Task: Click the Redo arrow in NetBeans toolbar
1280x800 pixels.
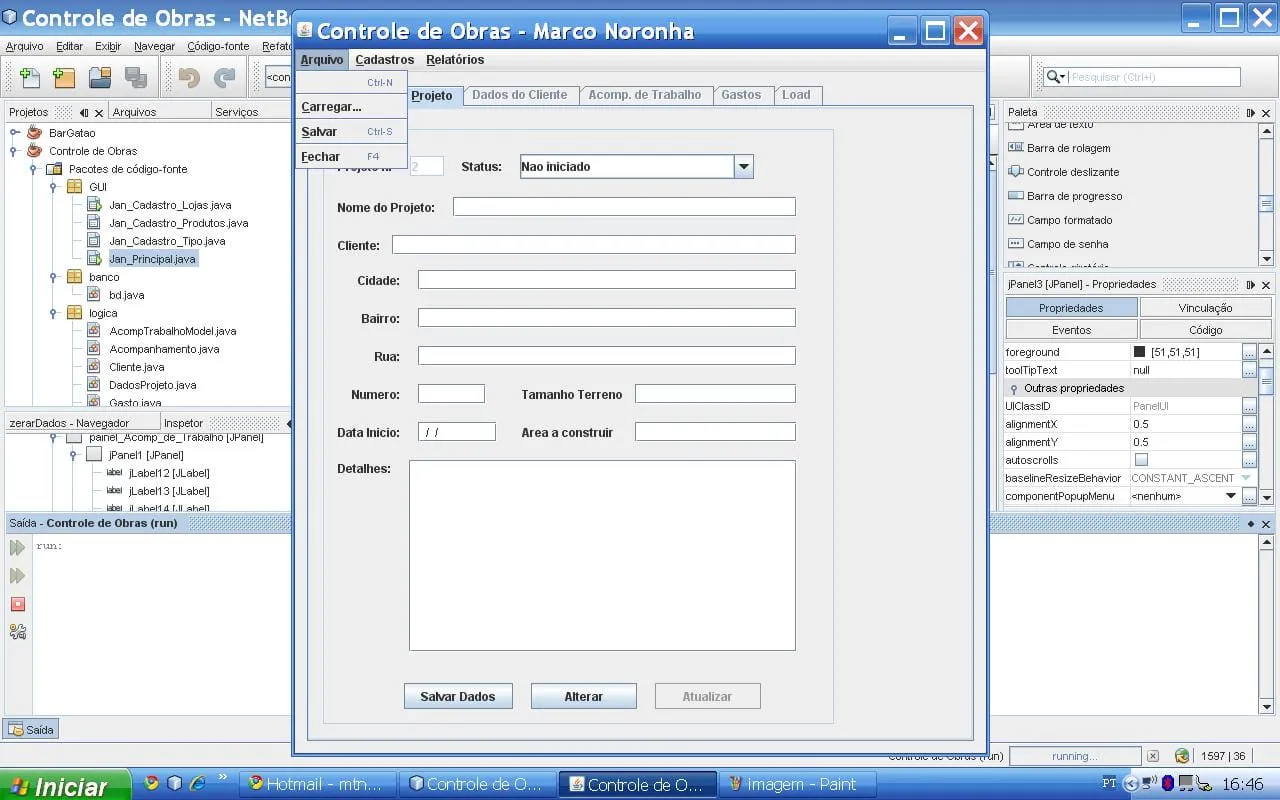Action: click(225, 77)
